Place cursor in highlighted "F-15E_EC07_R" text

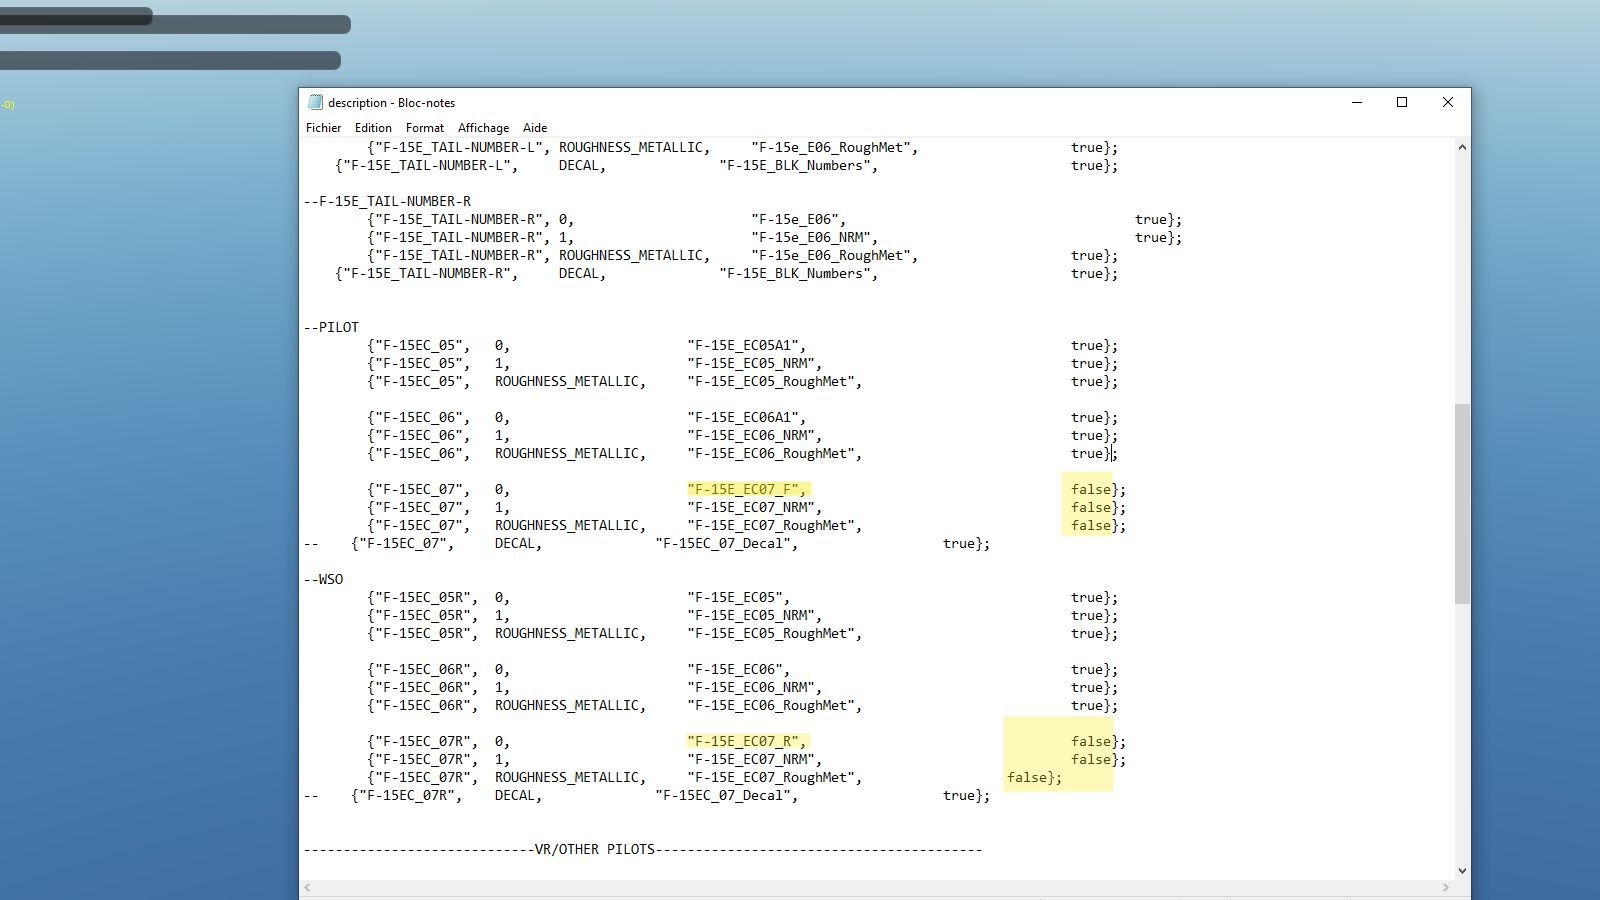click(745, 741)
